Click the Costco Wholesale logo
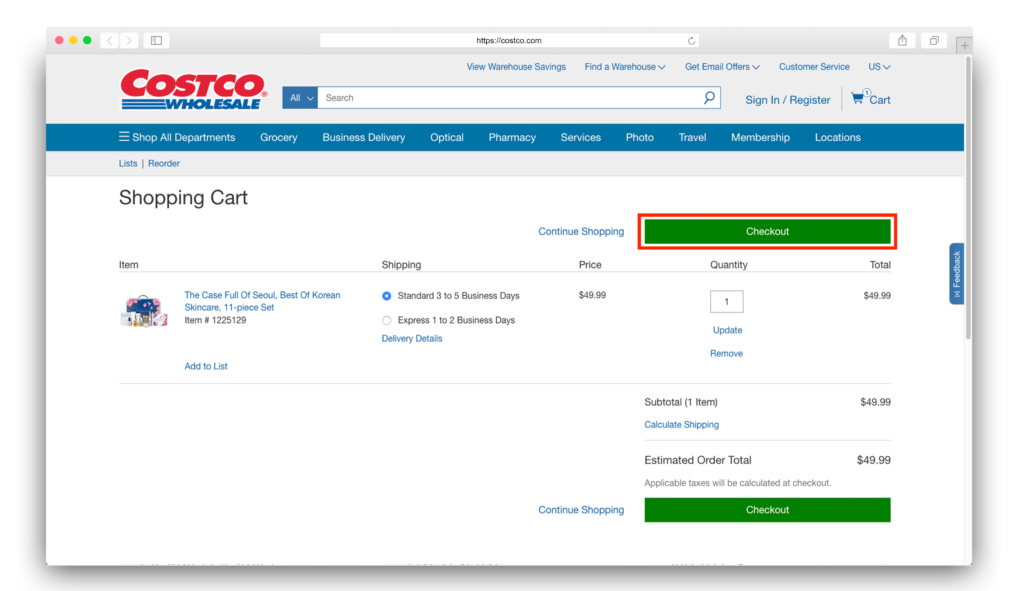Screen dimensions: 1024x591 click(x=194, y=89)
